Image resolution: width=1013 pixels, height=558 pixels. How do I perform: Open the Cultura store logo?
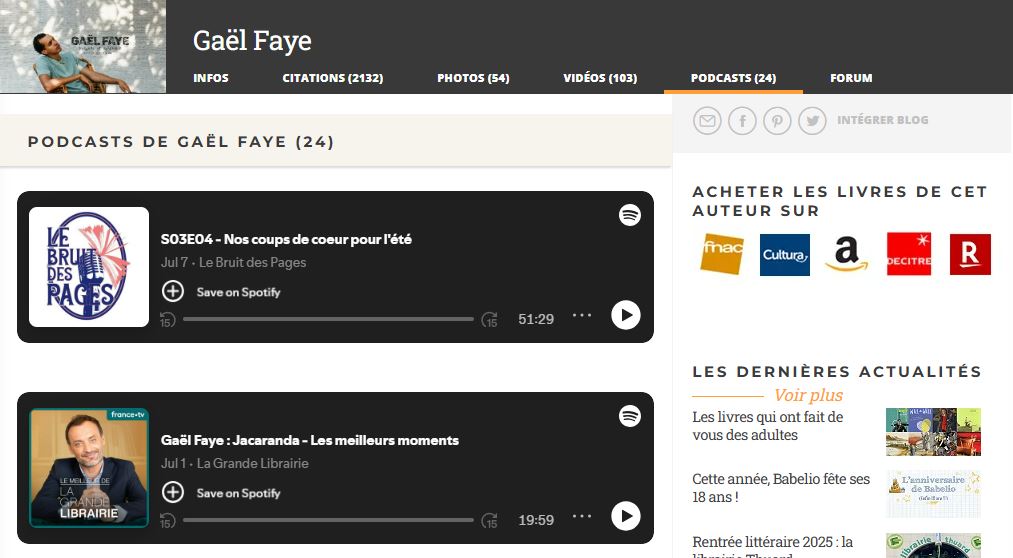click(x=784, y=254)
